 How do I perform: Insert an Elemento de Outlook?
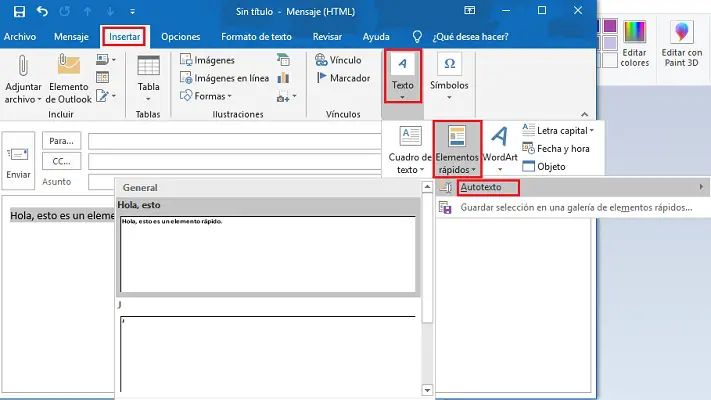(68, 79)
